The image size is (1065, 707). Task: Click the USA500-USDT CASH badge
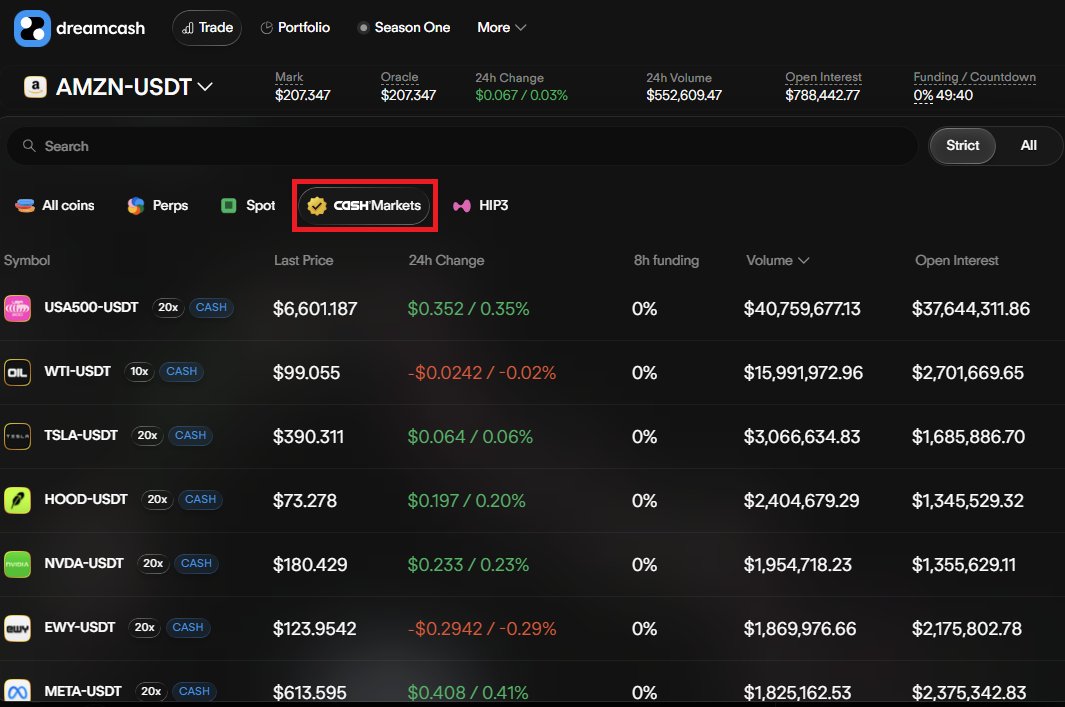coord(211,307)
